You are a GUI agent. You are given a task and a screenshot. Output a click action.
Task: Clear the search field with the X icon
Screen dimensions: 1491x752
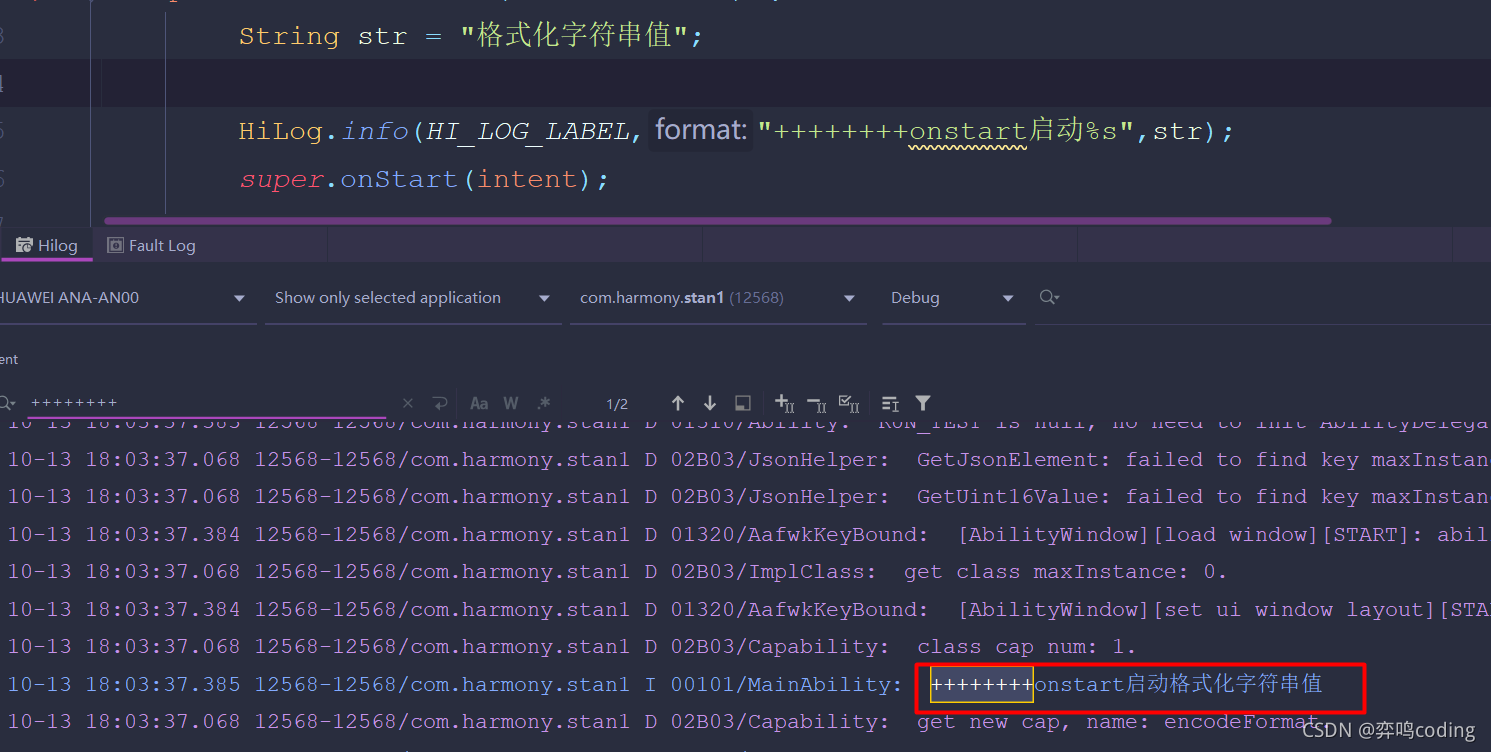point(408,403)
